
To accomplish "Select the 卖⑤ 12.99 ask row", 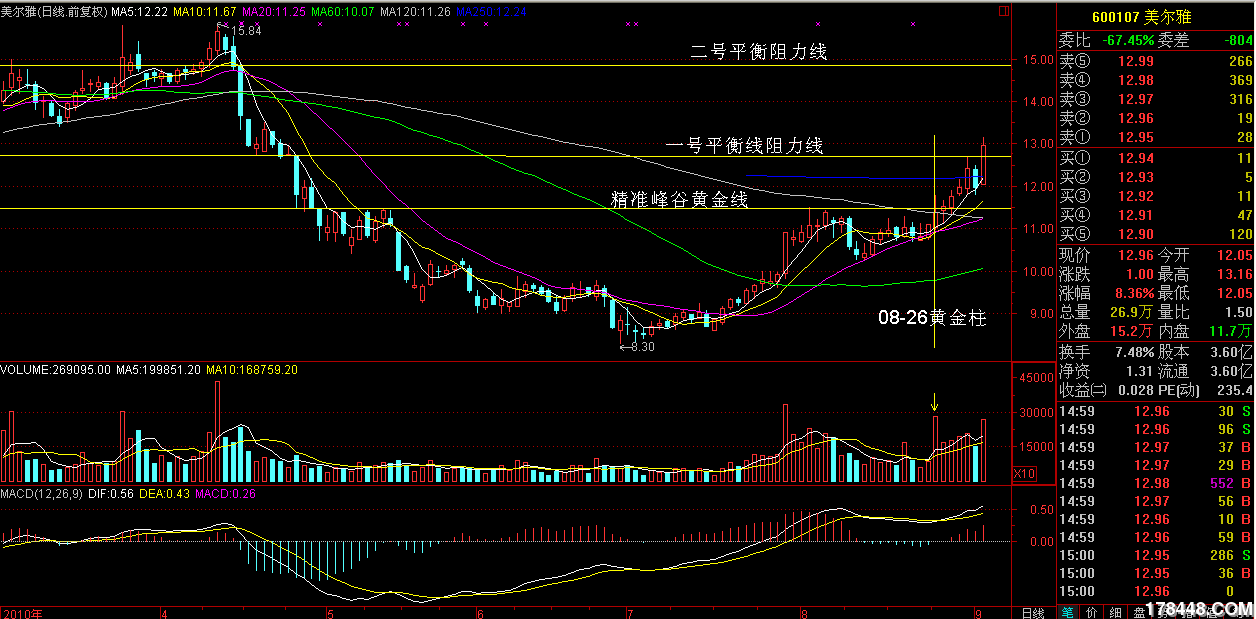I will (x=1156, y=62).
